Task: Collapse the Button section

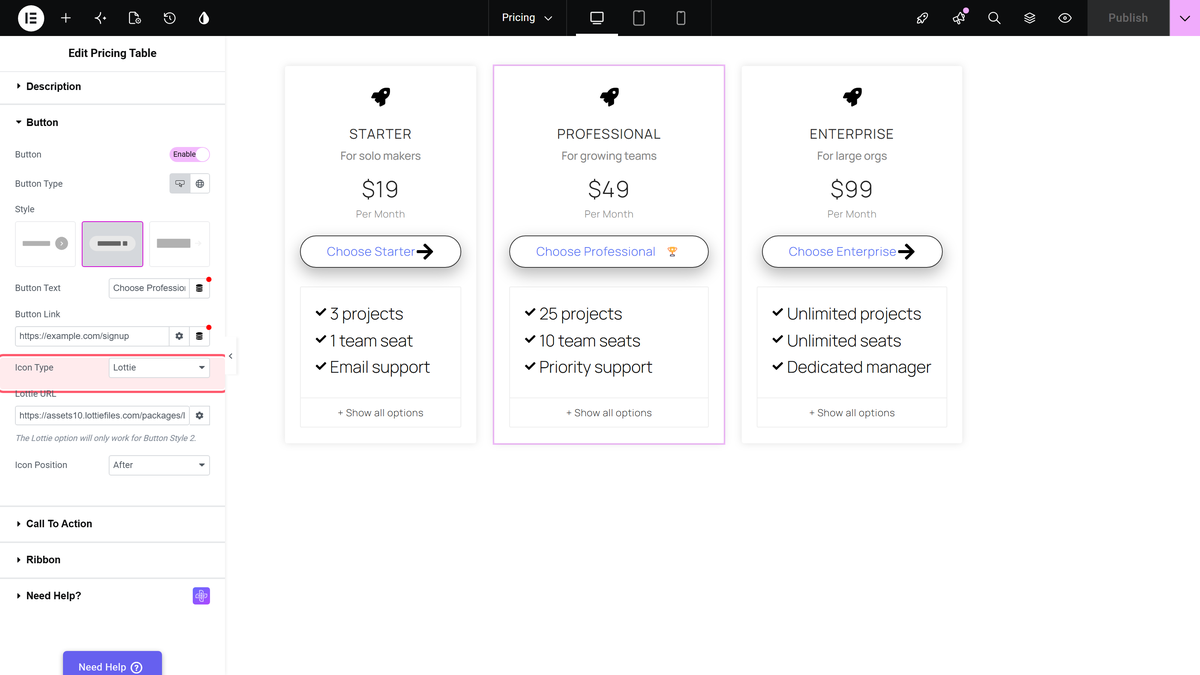Action: [113, 122]
